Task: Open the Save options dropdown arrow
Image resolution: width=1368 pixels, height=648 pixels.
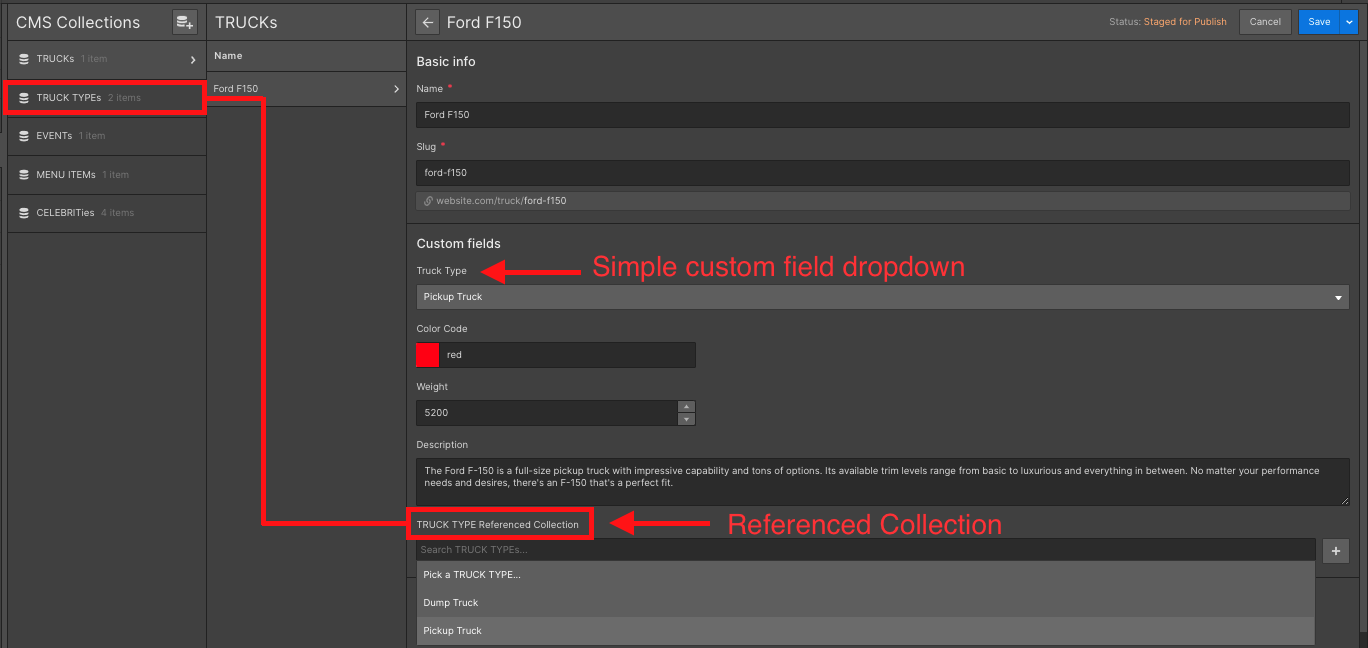Action: (1349, 22)
